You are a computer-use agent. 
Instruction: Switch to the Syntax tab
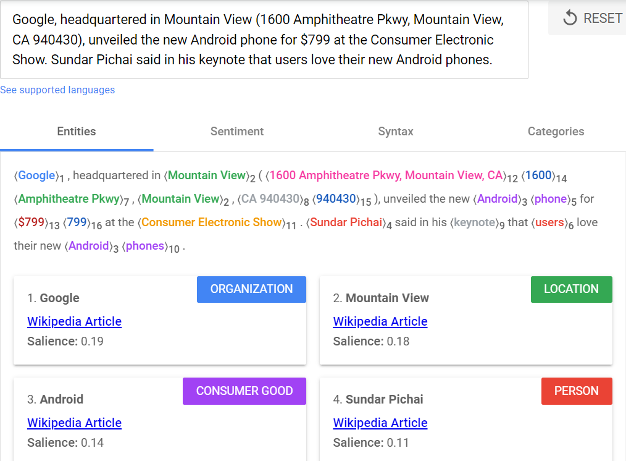point(395,131)
